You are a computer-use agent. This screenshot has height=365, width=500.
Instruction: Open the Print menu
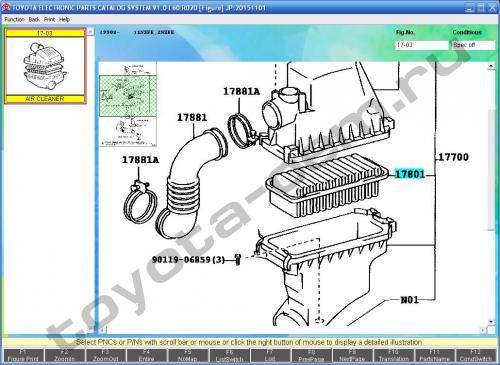[x=49, y=20]
